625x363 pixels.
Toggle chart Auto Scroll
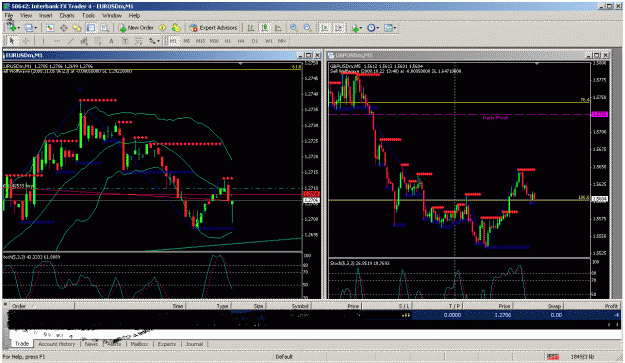tap(325, 27)
